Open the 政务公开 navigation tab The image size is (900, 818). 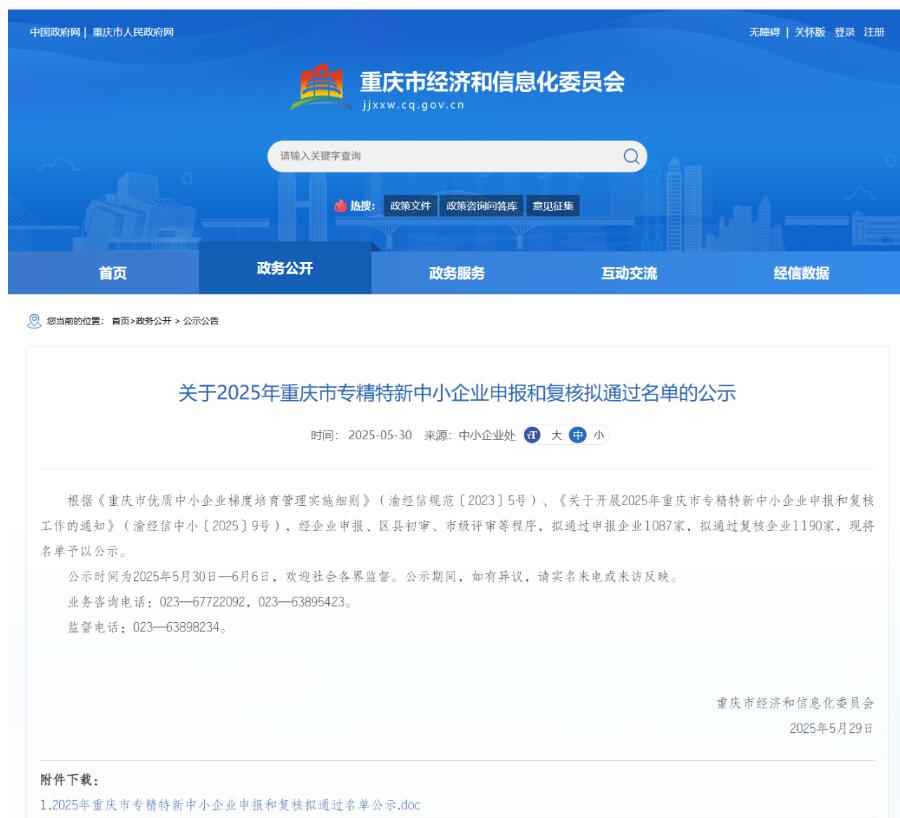coord(285,268)
